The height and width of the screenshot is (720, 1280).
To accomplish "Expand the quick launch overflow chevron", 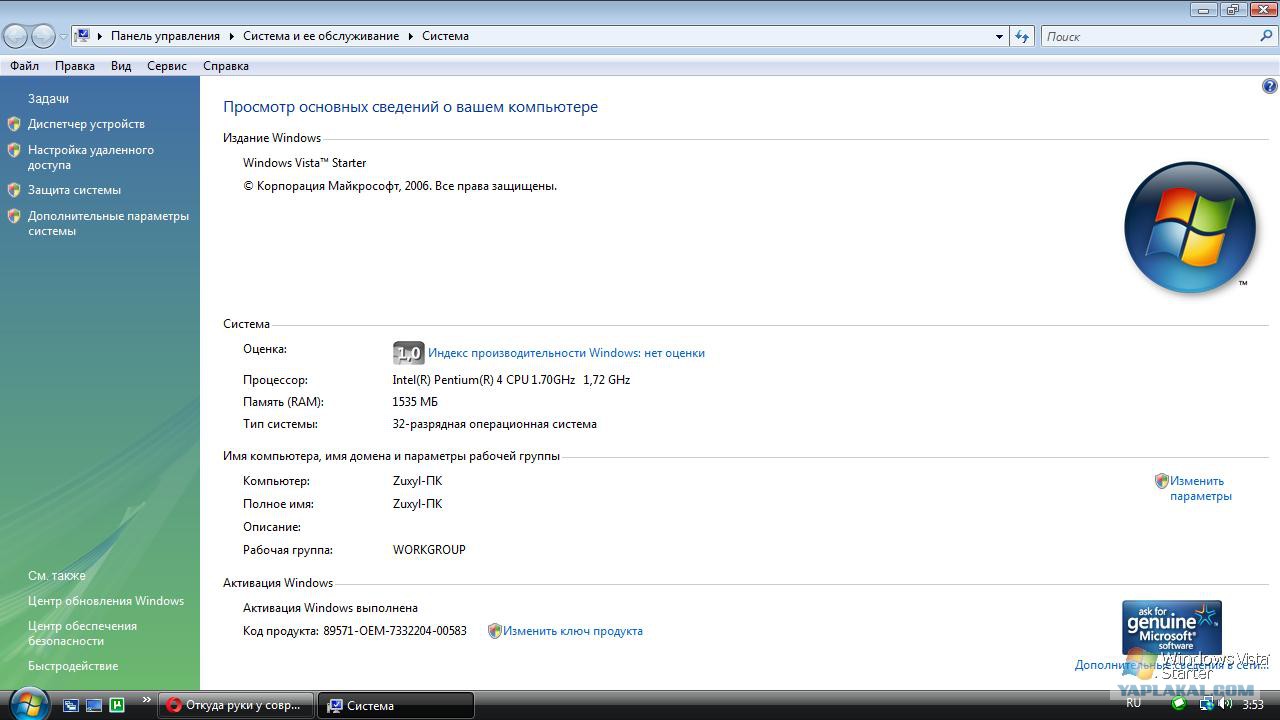I will pyautogui.click(x=147, y=700).
